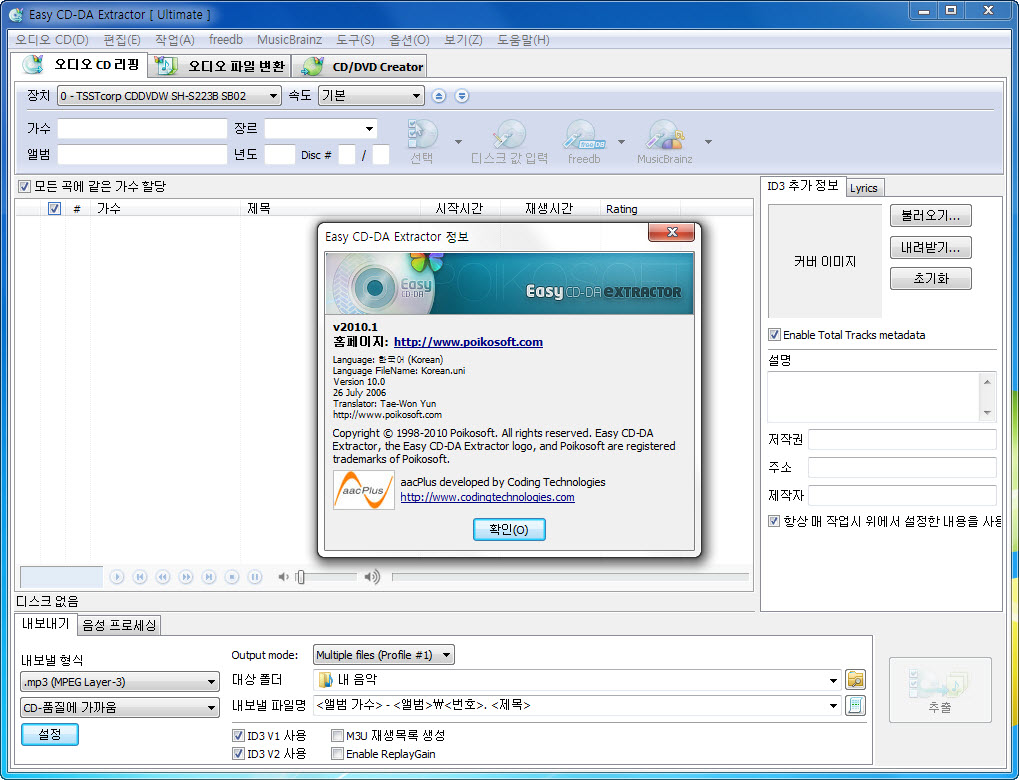Click the filename format editor icon

856,705
